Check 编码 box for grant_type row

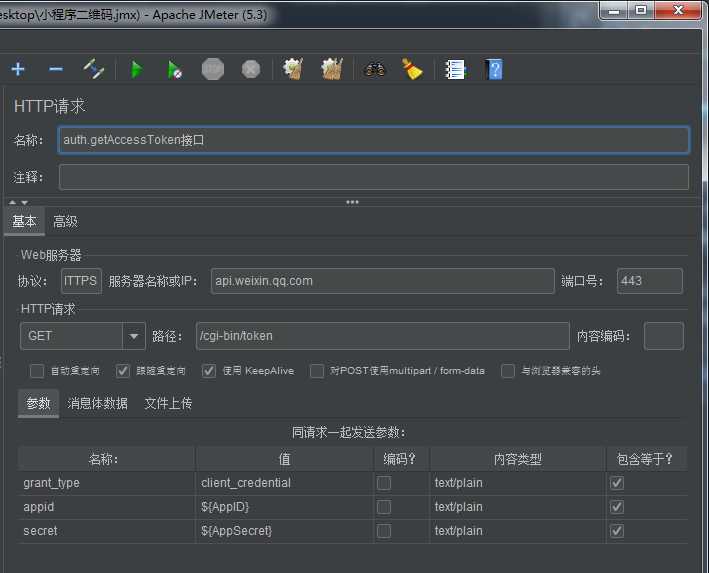pos(384,483)
